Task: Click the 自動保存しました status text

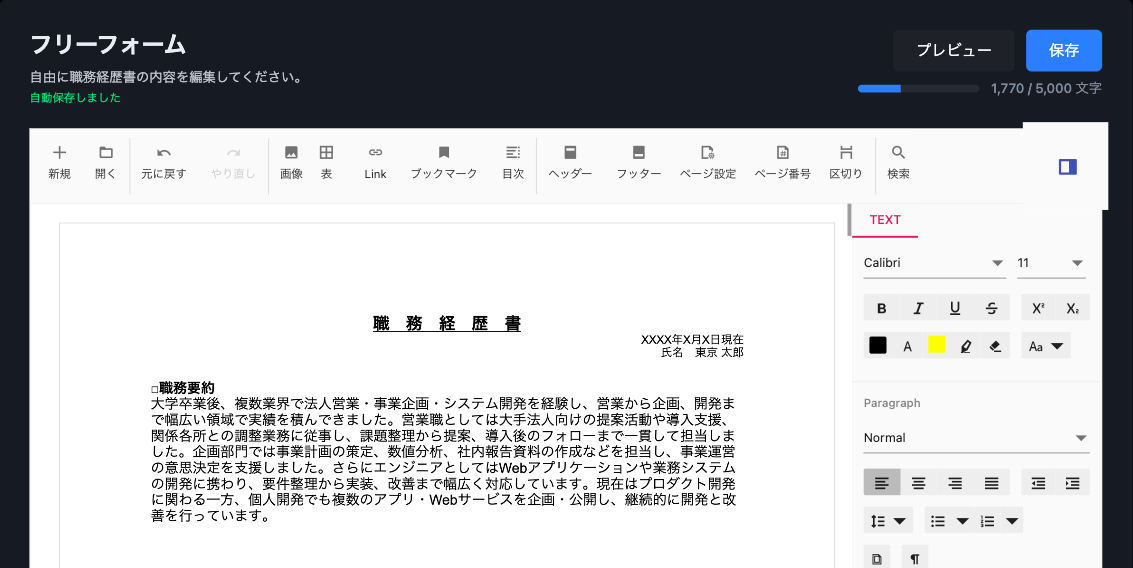Action: 75,98
